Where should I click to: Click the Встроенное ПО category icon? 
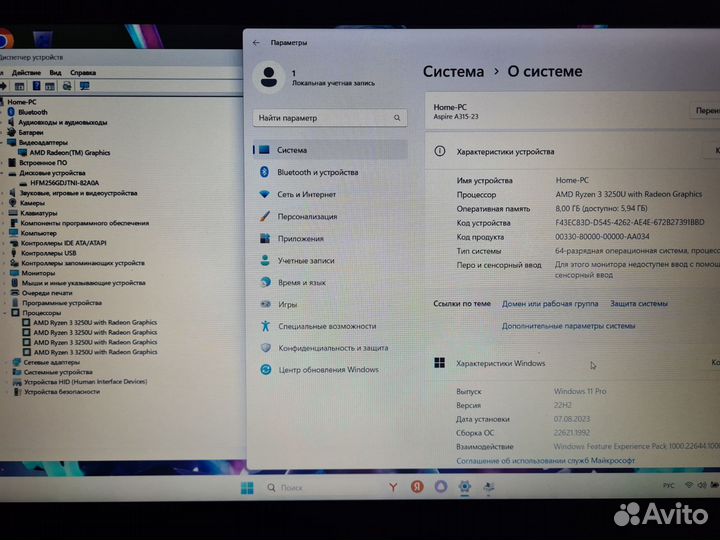[12, 163]
